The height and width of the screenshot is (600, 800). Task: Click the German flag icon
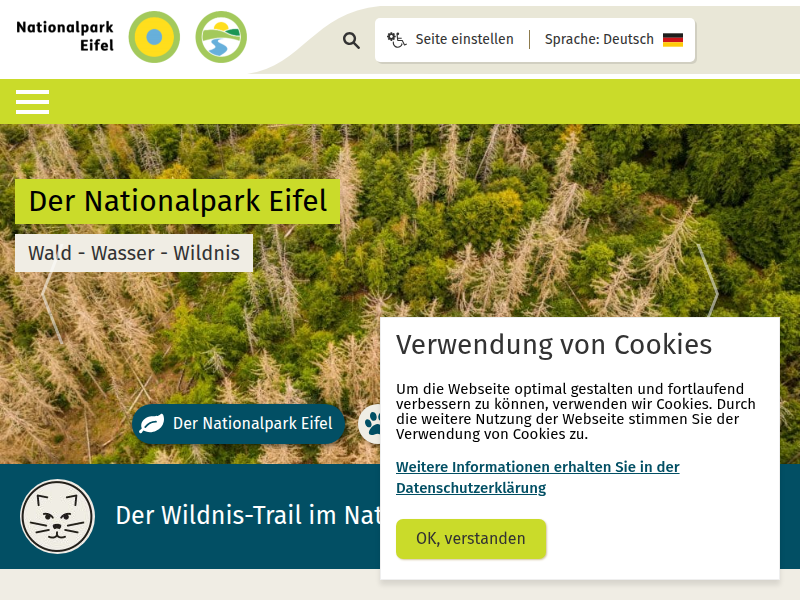673,39
